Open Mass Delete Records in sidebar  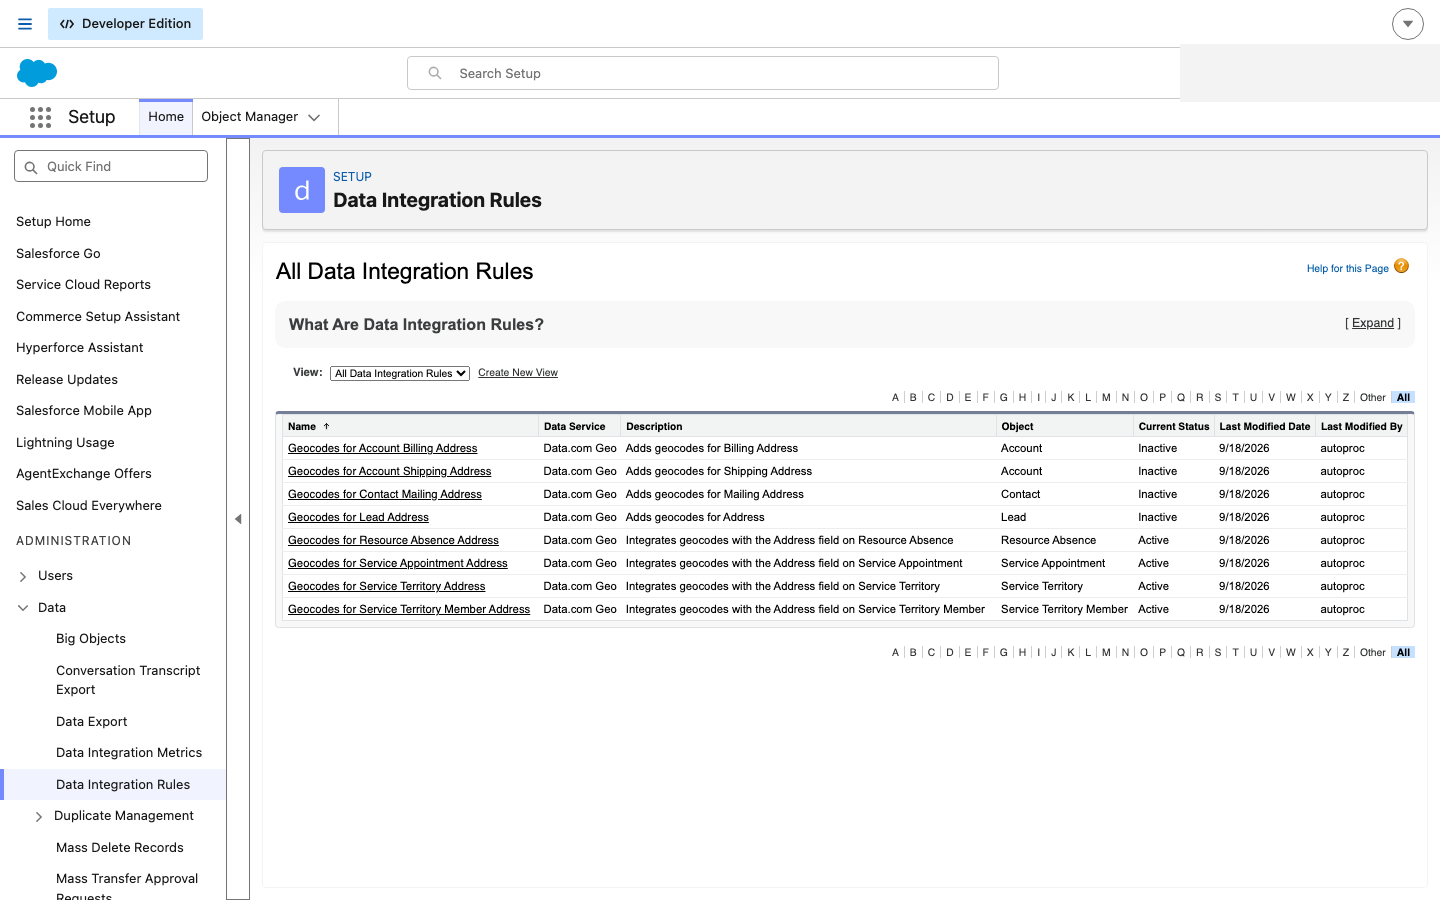(x=120, y=848)
